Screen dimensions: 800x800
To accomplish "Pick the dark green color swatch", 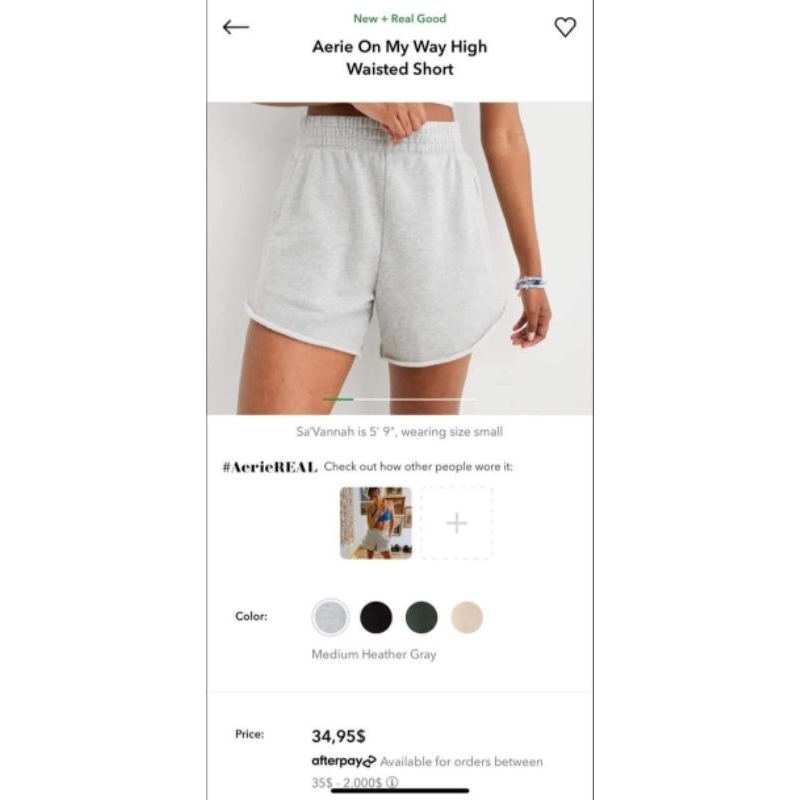I will pos(421,617).
